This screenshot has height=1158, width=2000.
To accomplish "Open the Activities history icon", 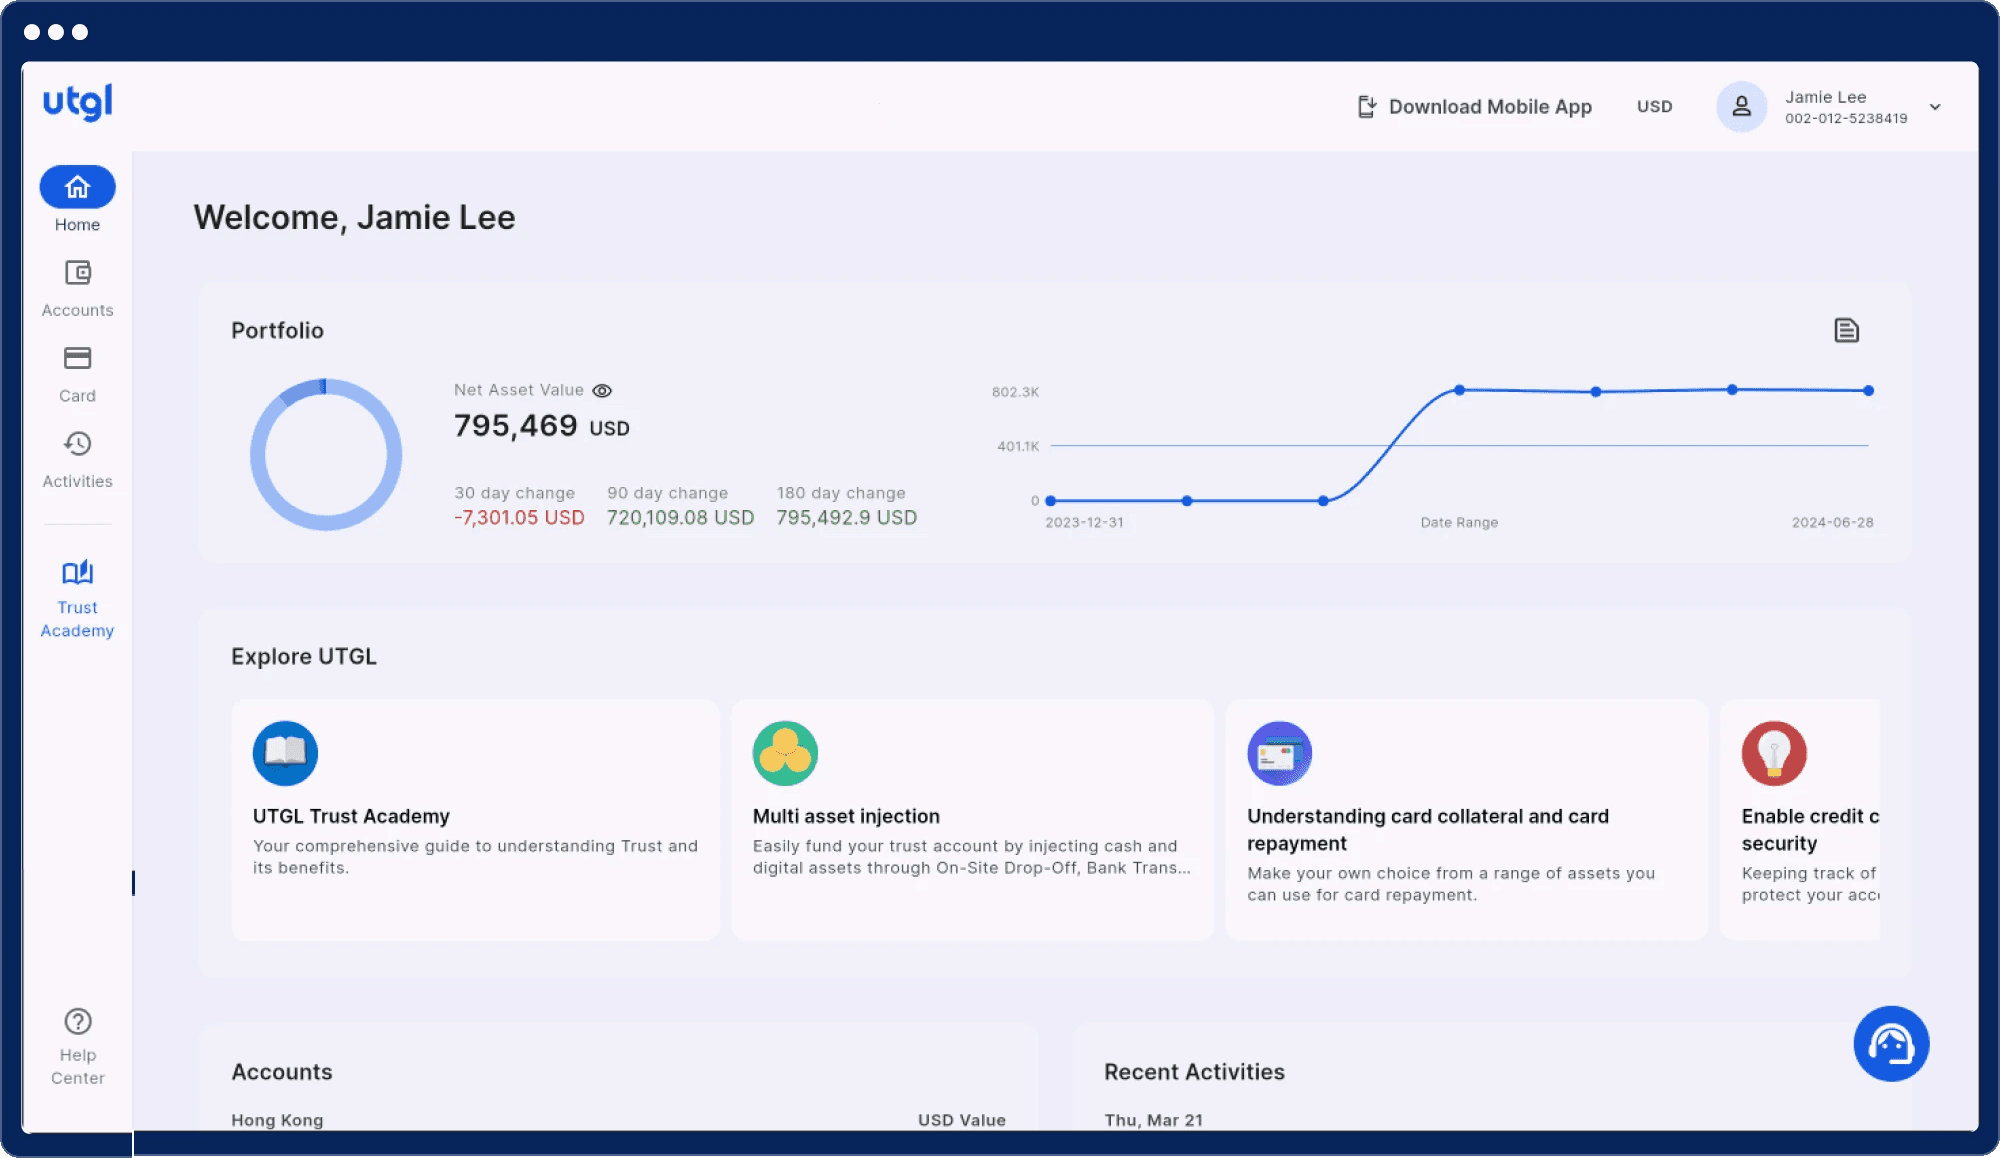I will pyautogui.click(x=77, y=444).
